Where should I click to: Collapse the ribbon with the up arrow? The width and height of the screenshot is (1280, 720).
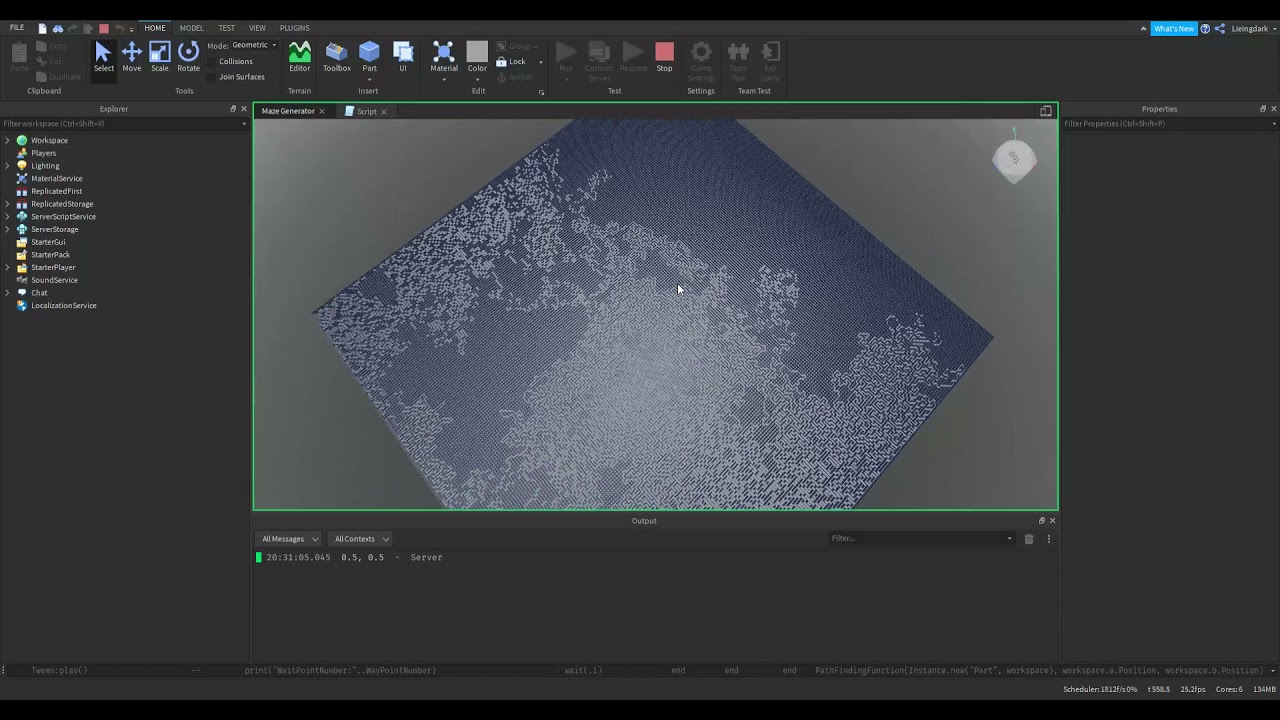pos(1143,29)
